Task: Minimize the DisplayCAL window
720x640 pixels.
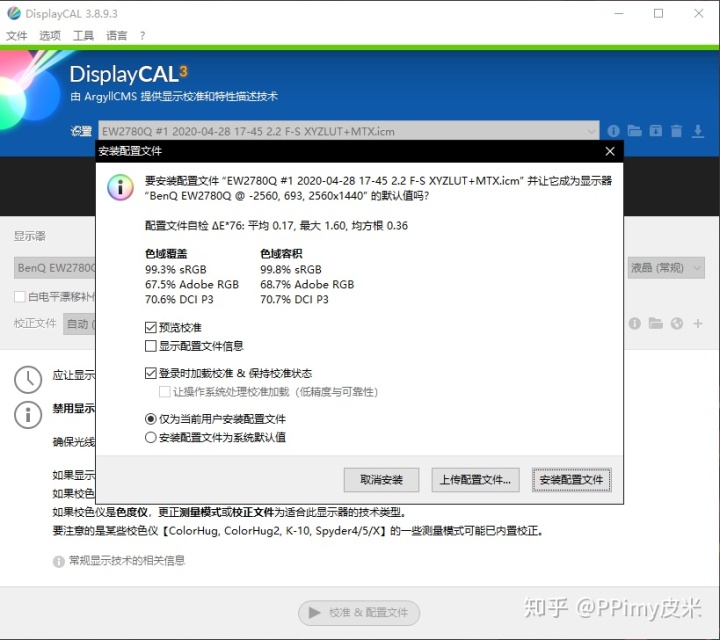Action: (619, 13)
